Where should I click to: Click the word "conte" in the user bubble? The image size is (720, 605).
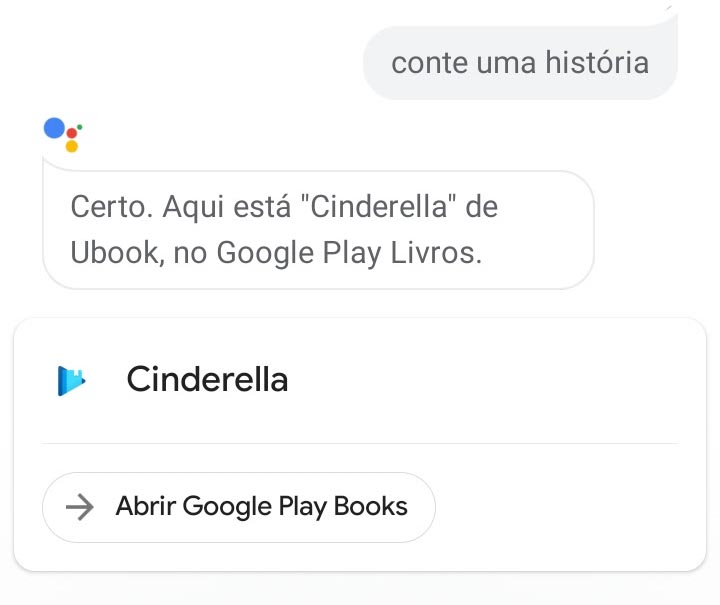click(x=430, y=63)
